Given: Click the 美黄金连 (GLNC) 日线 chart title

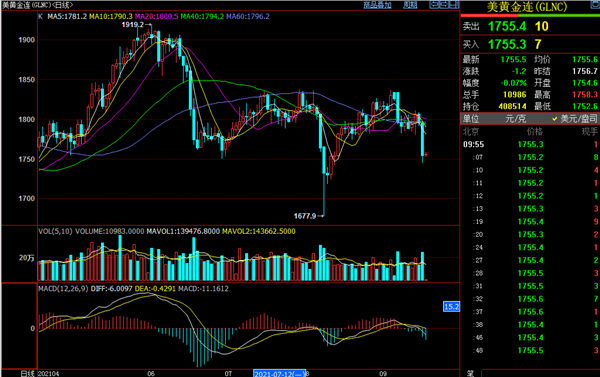Looking at the screenshot, I should (x=37, y=5).
